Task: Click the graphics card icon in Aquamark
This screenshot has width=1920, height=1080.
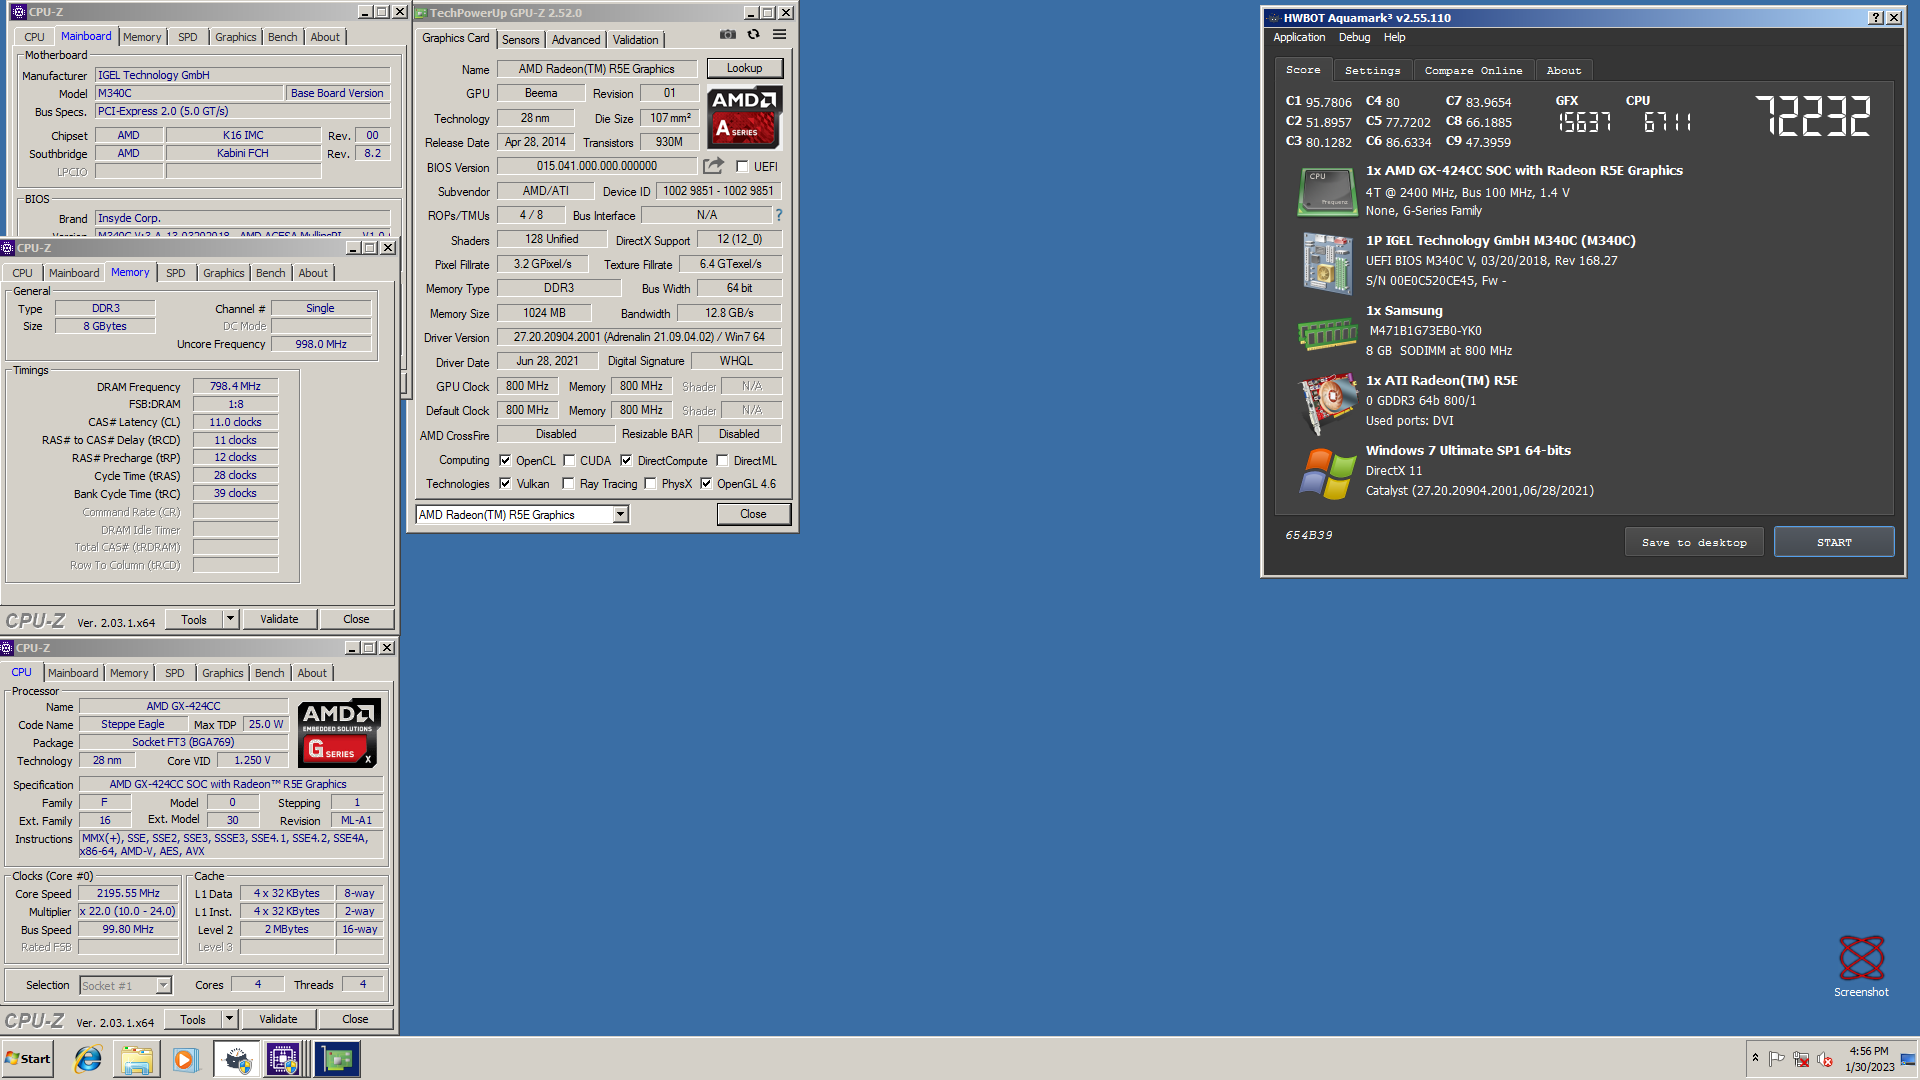Action: tap(1327, 404)
